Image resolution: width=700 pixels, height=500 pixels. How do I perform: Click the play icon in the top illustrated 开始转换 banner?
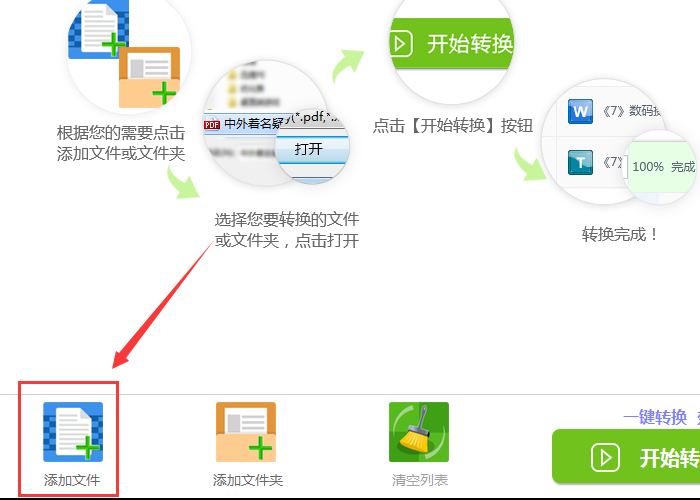(x=401, y=44)
